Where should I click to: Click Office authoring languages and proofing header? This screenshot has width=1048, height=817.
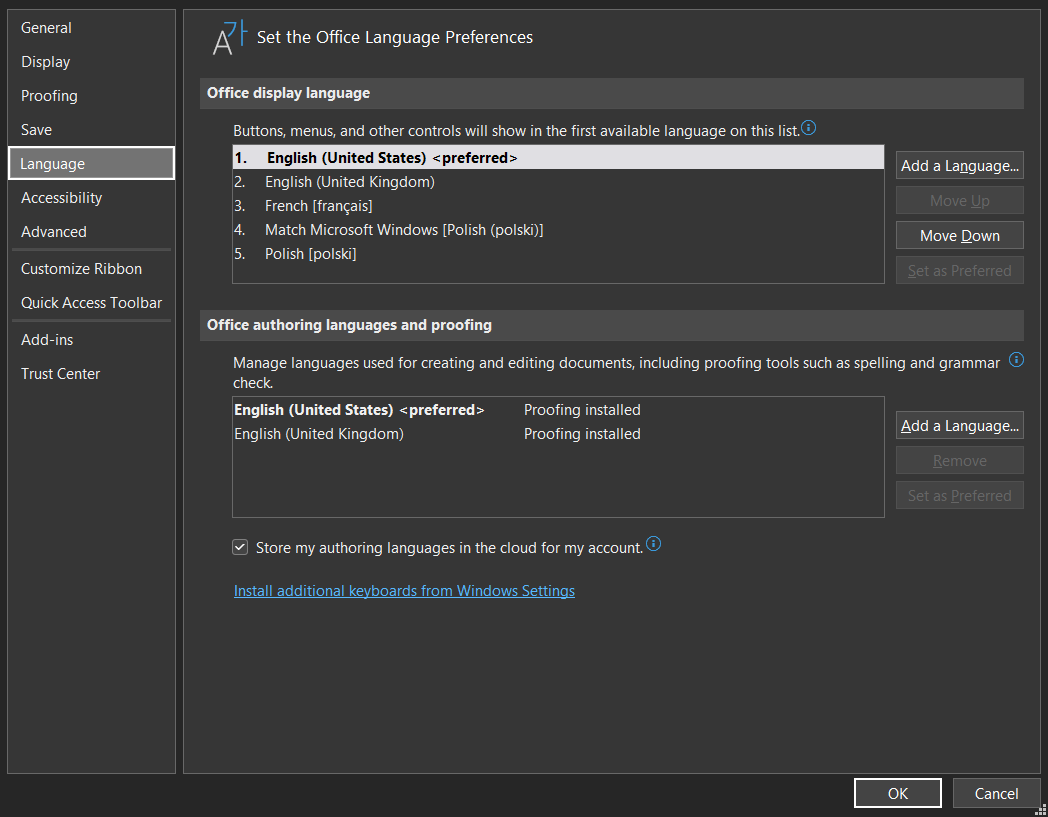pyautogui.click(x=612, y=325)
